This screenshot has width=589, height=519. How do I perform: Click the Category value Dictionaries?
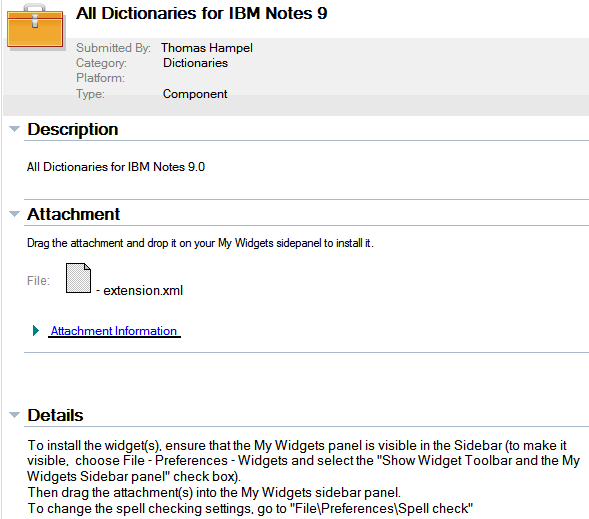pyautogui.click(x=195, y=63)
